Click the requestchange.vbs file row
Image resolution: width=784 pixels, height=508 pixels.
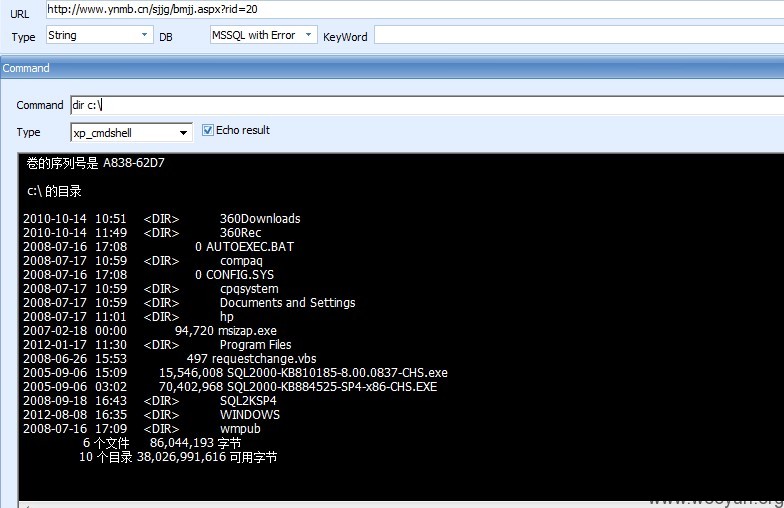(x=170, y=358)
